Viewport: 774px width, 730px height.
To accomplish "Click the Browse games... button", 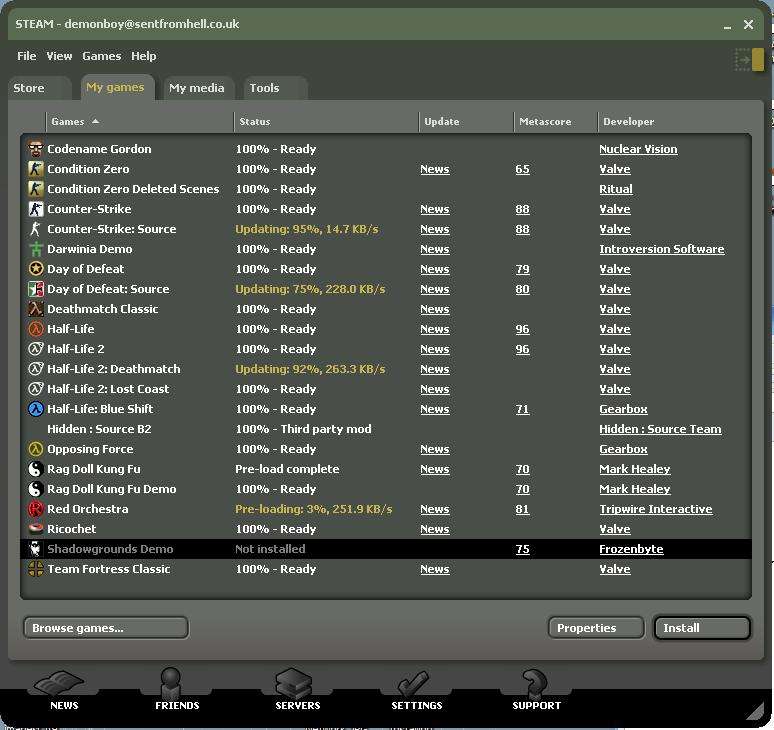I will [x=106, y=628].
